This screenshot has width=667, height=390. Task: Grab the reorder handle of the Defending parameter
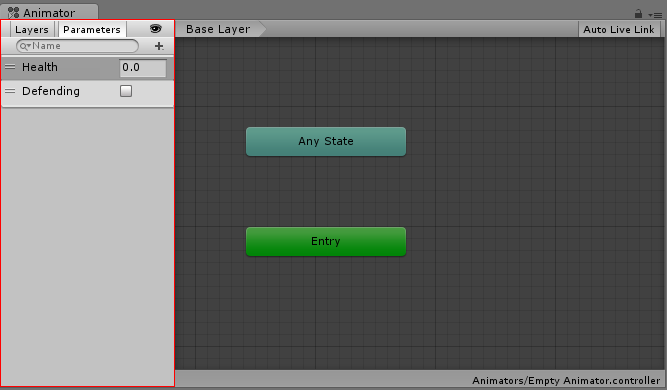click(x=10, y=91)
